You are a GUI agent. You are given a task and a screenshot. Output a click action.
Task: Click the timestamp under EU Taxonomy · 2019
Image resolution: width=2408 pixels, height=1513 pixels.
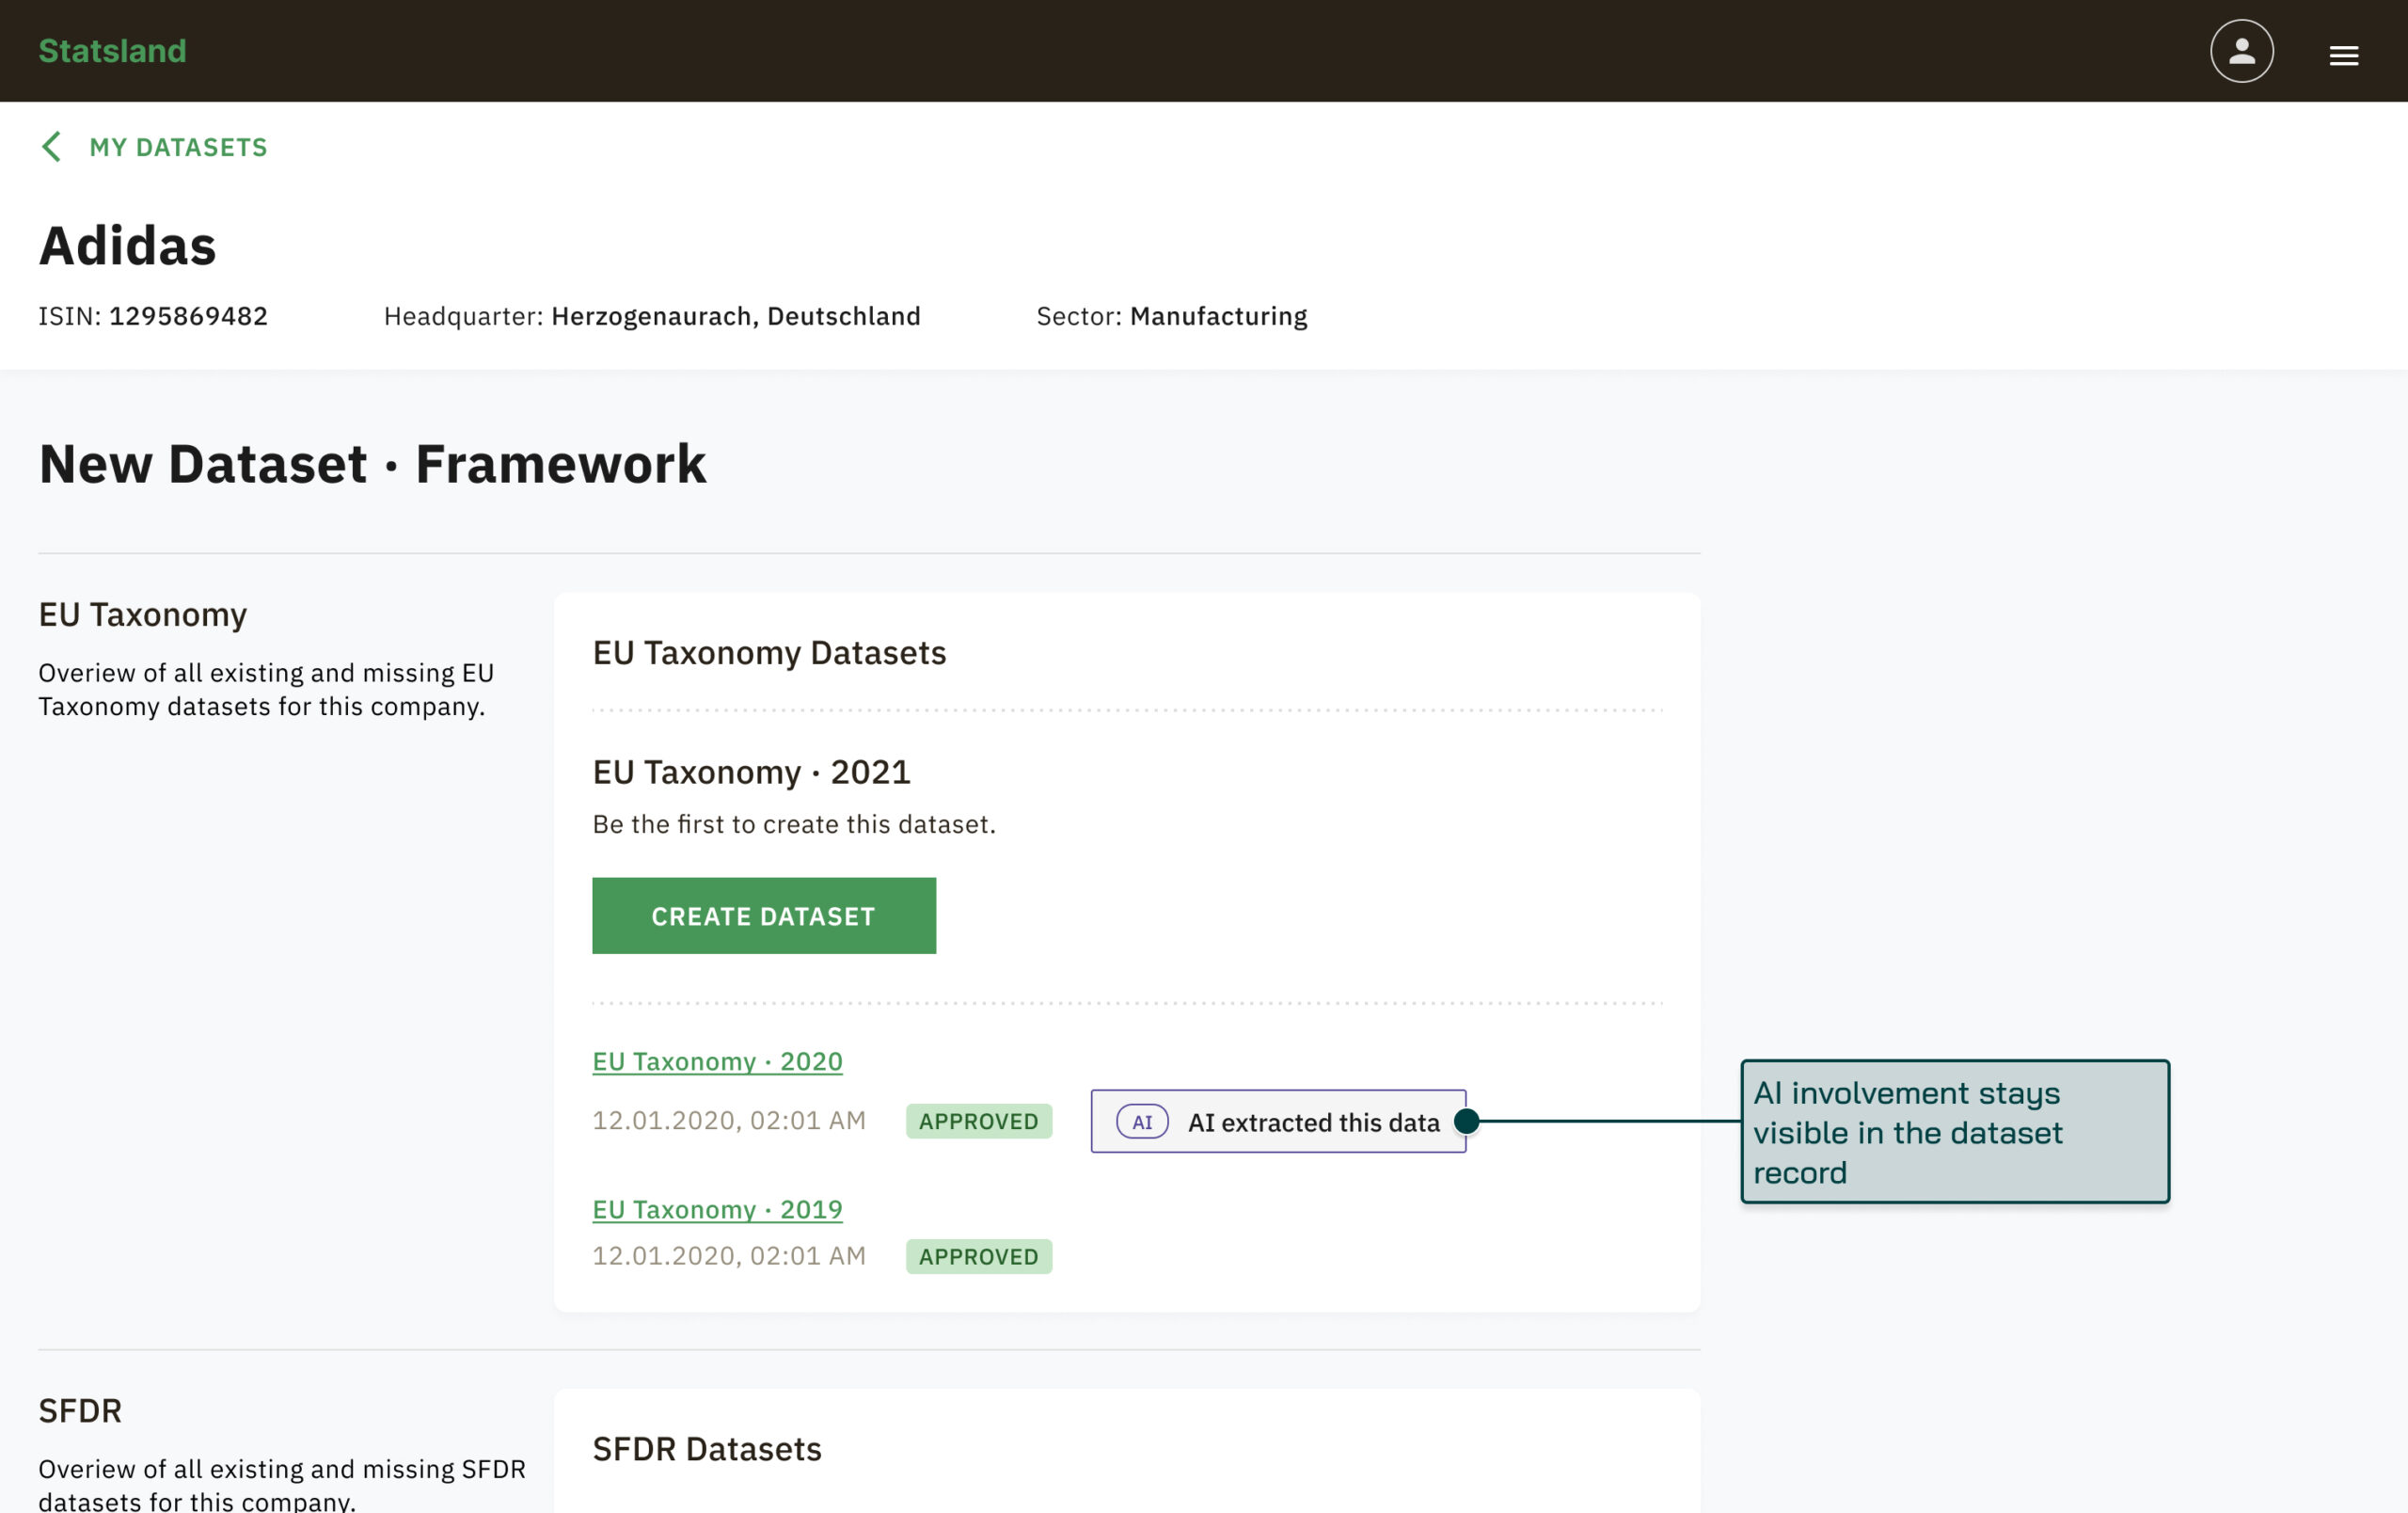729,1255
